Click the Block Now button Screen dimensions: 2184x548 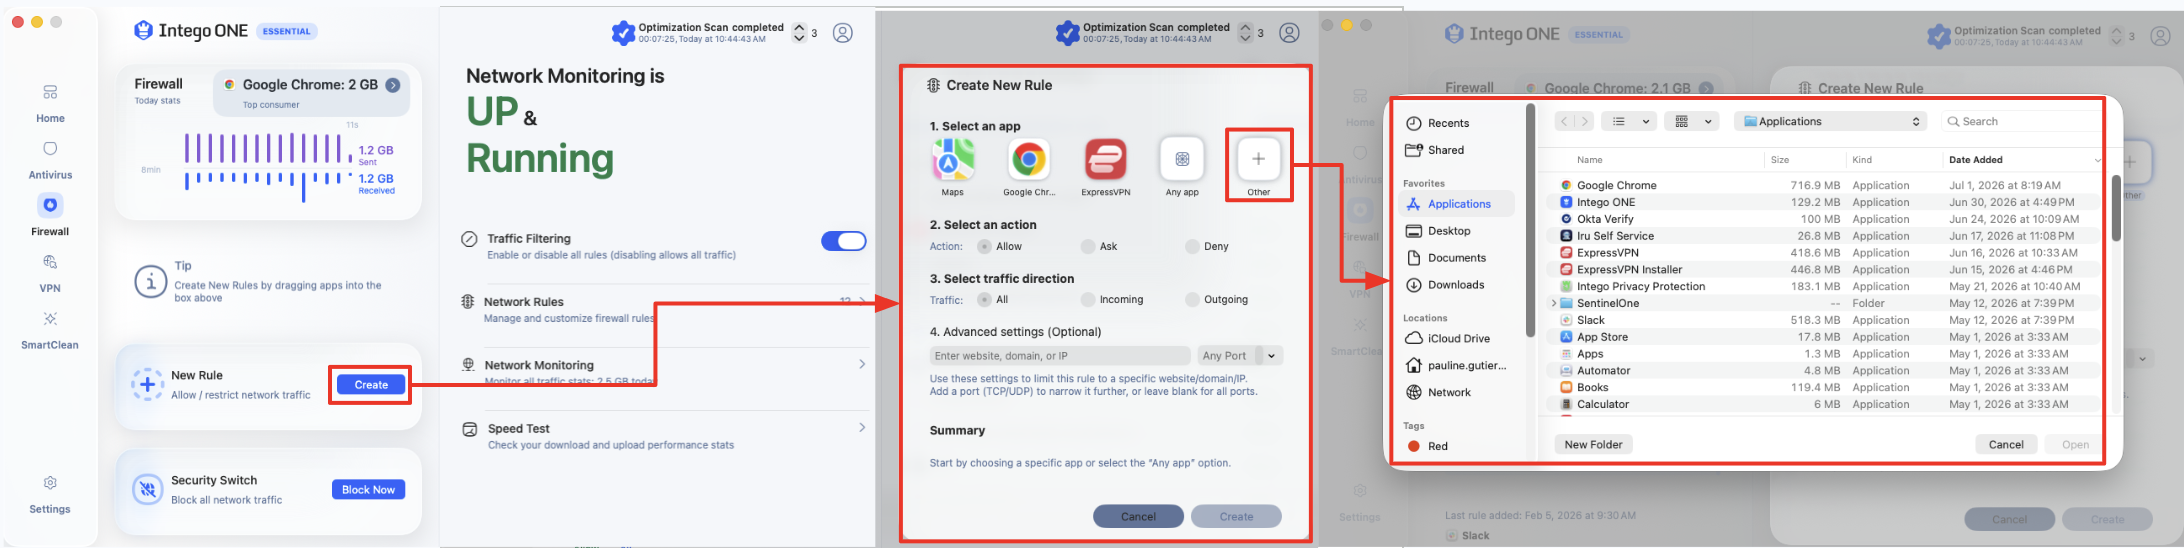click(x=369, y=489)
